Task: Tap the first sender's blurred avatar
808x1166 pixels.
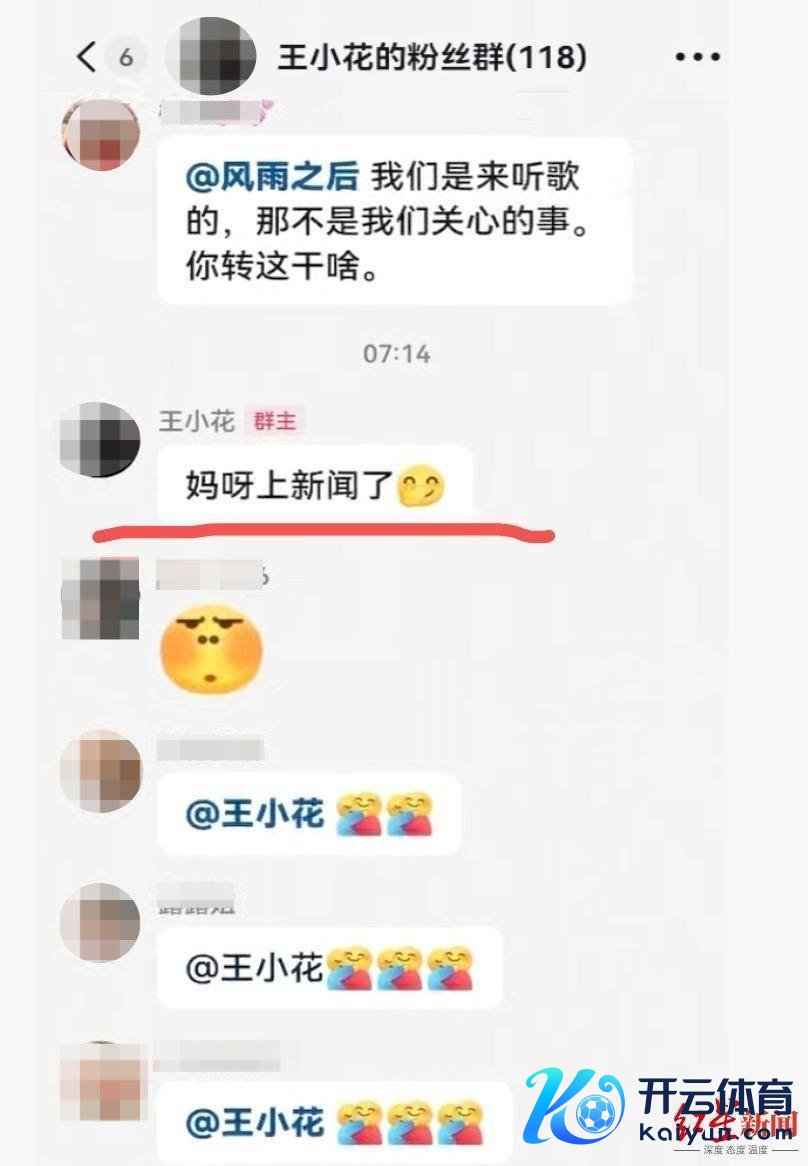Action: [100, 135]
